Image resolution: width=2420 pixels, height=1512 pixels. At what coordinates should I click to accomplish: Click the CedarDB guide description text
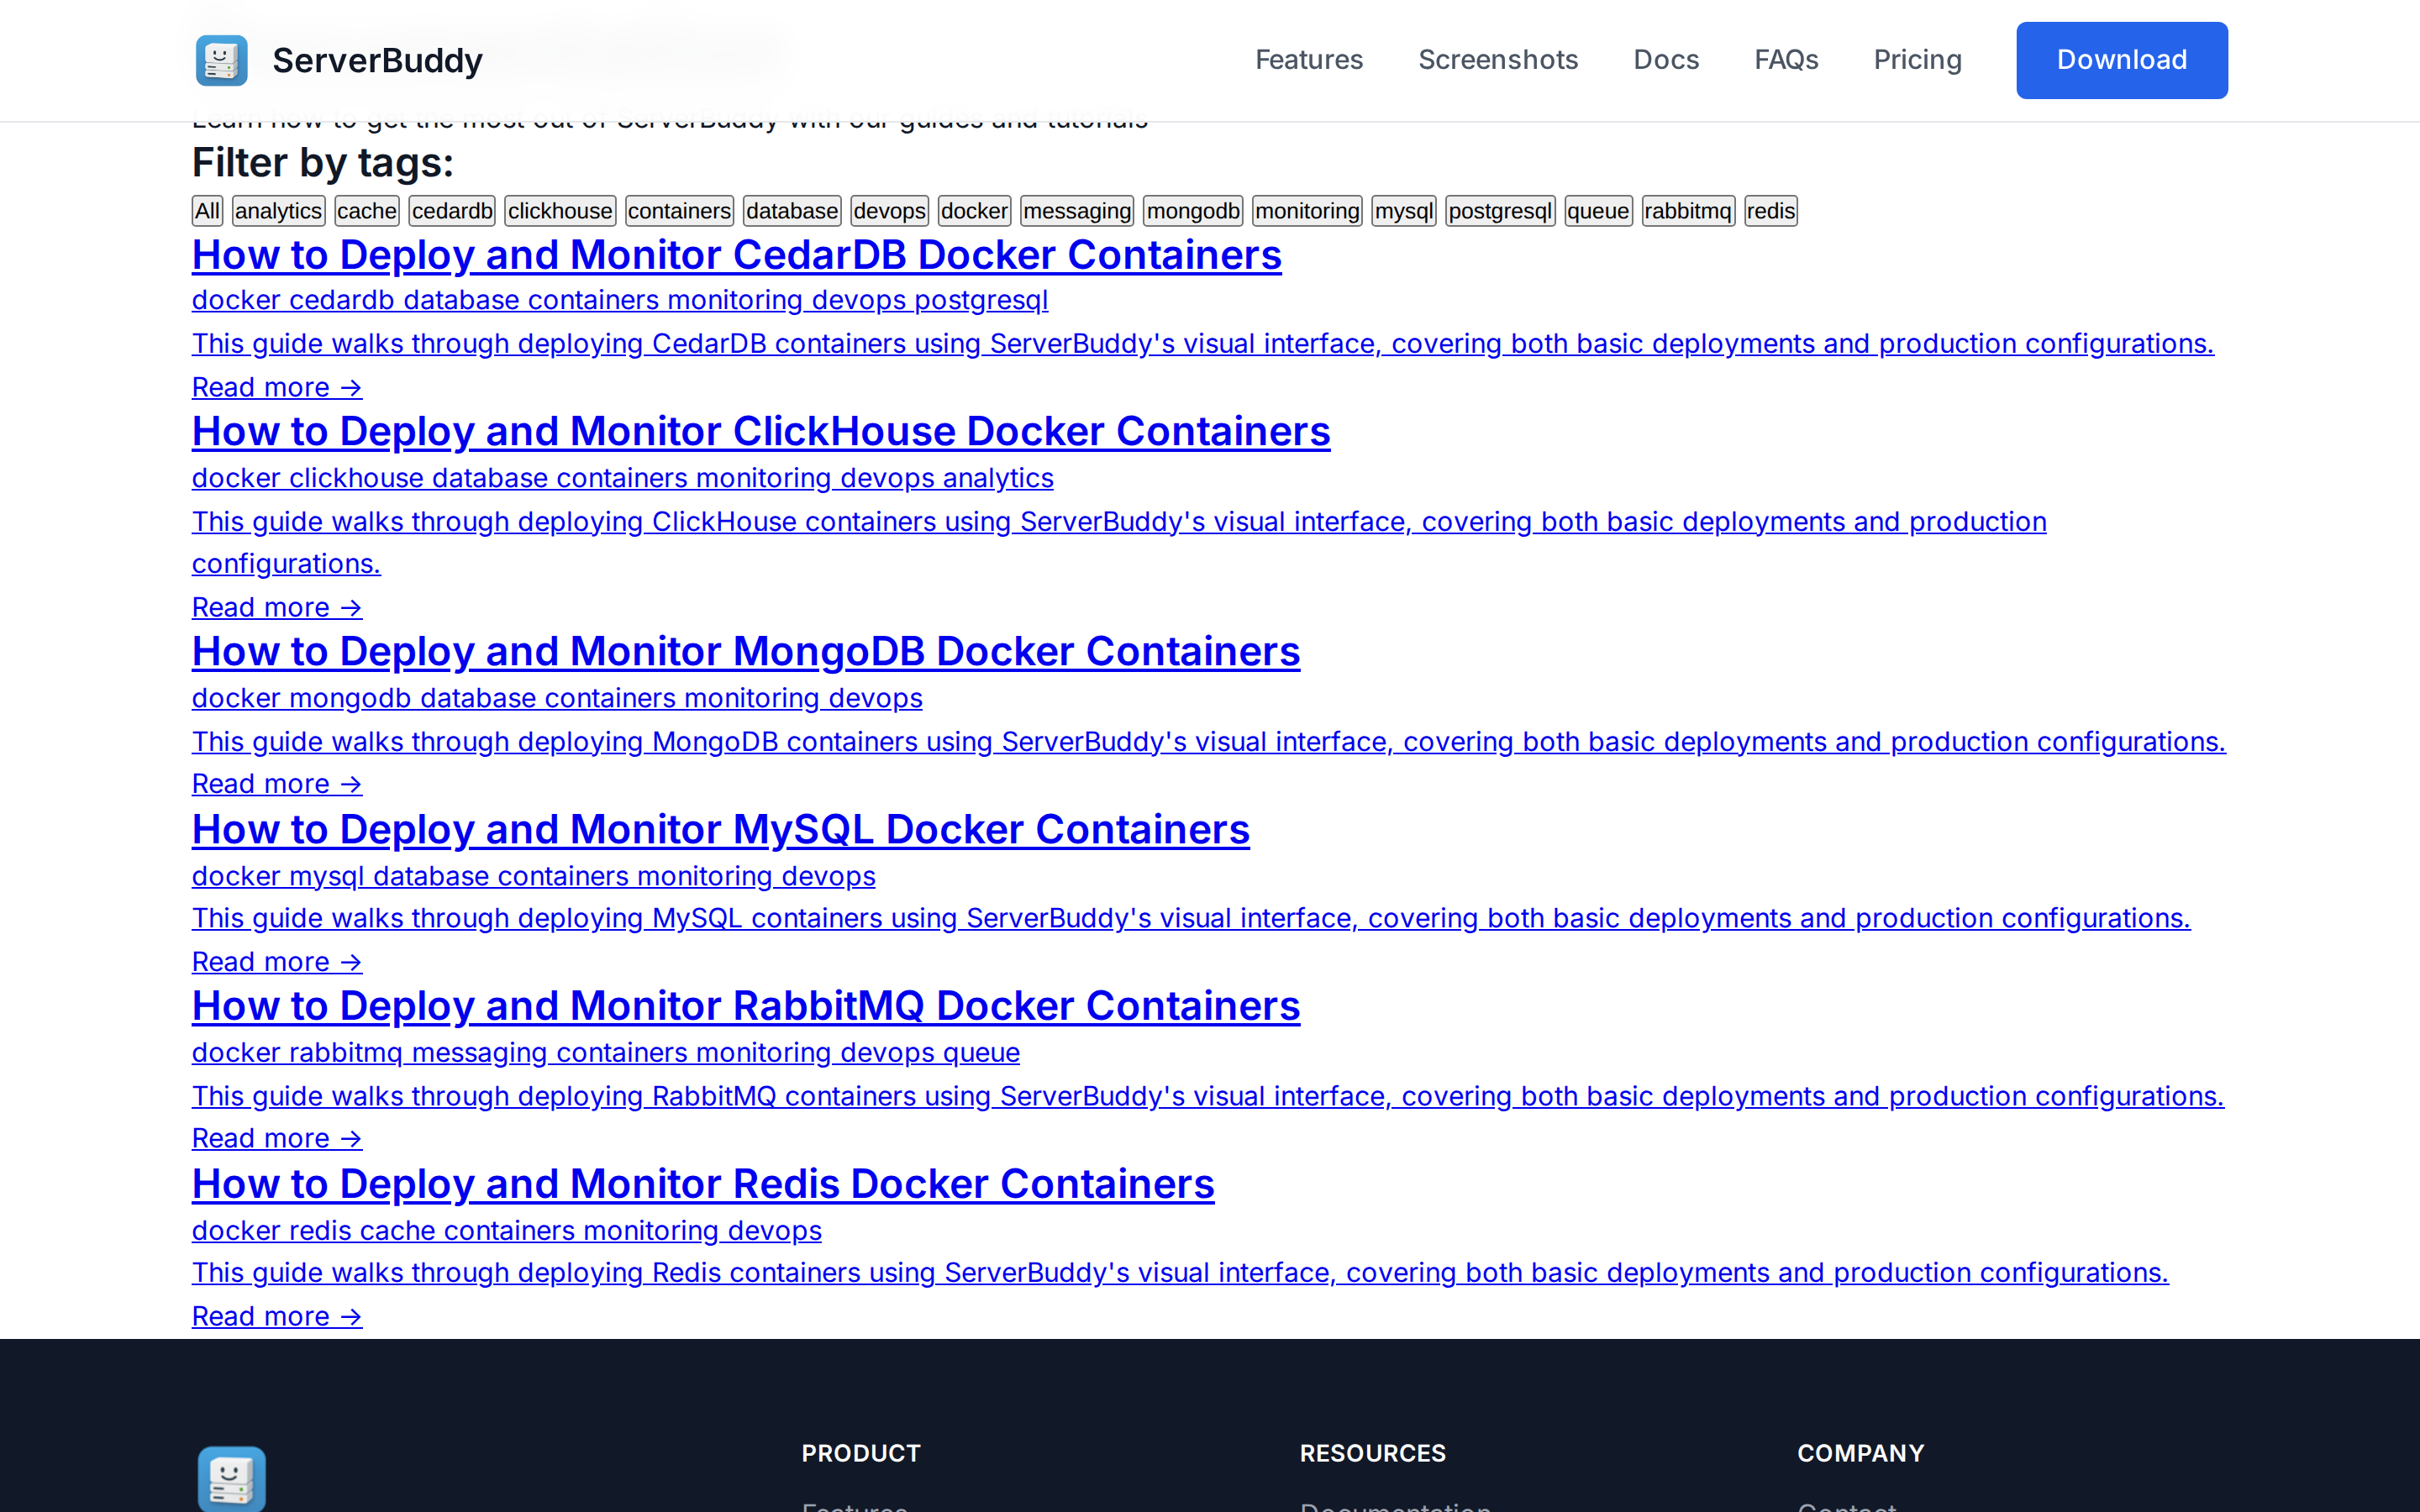click(x=1203, y=343)
